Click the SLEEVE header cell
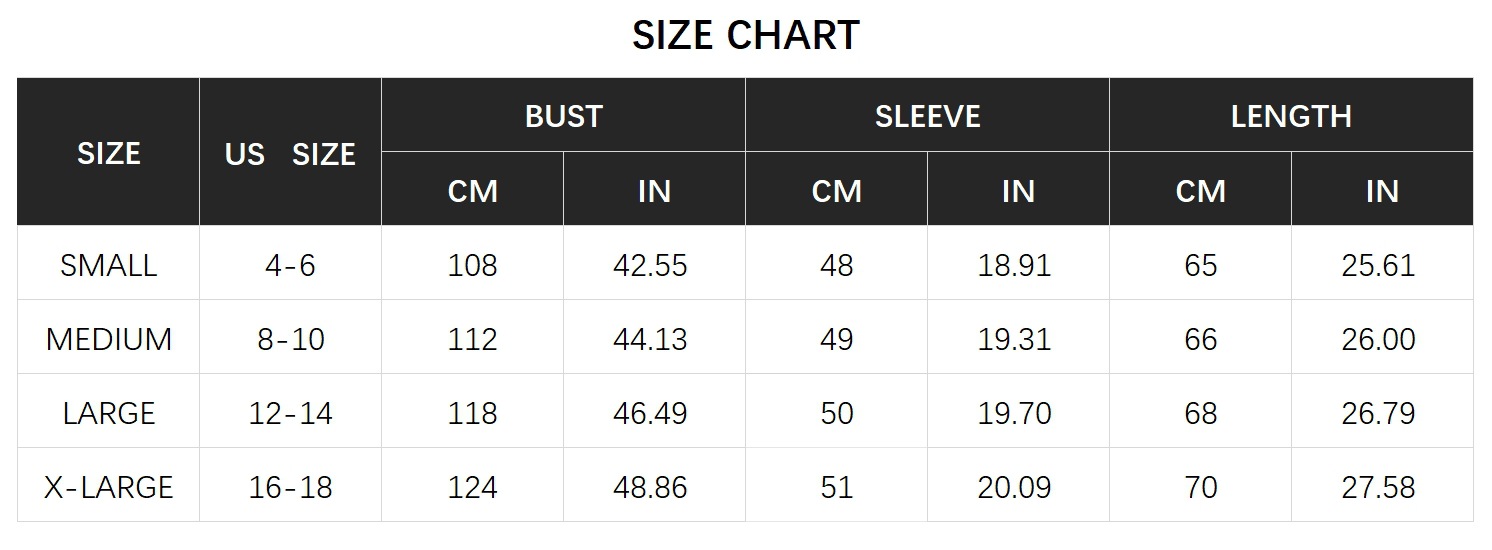Image resolution: width=1492 pixels, height=550 pixels. [x=927, y=116]
